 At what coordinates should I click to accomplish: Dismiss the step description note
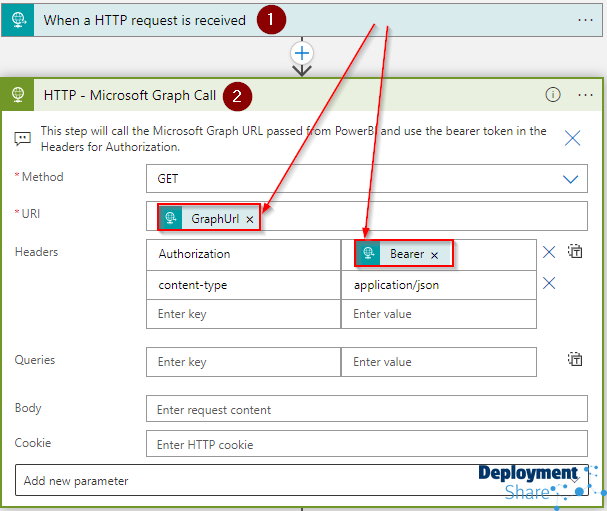coord(573,138)
